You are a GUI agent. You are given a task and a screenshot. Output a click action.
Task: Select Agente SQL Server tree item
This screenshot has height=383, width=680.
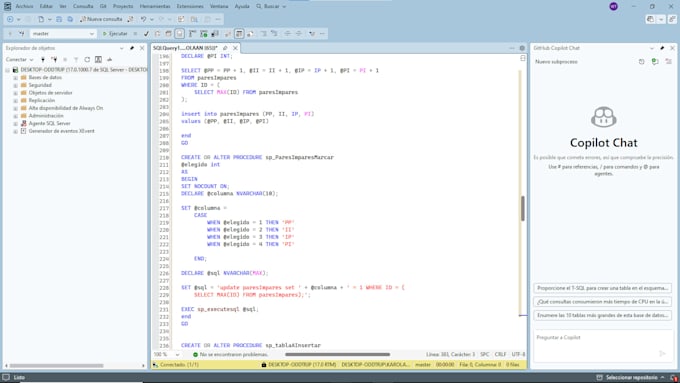point(49,123)
